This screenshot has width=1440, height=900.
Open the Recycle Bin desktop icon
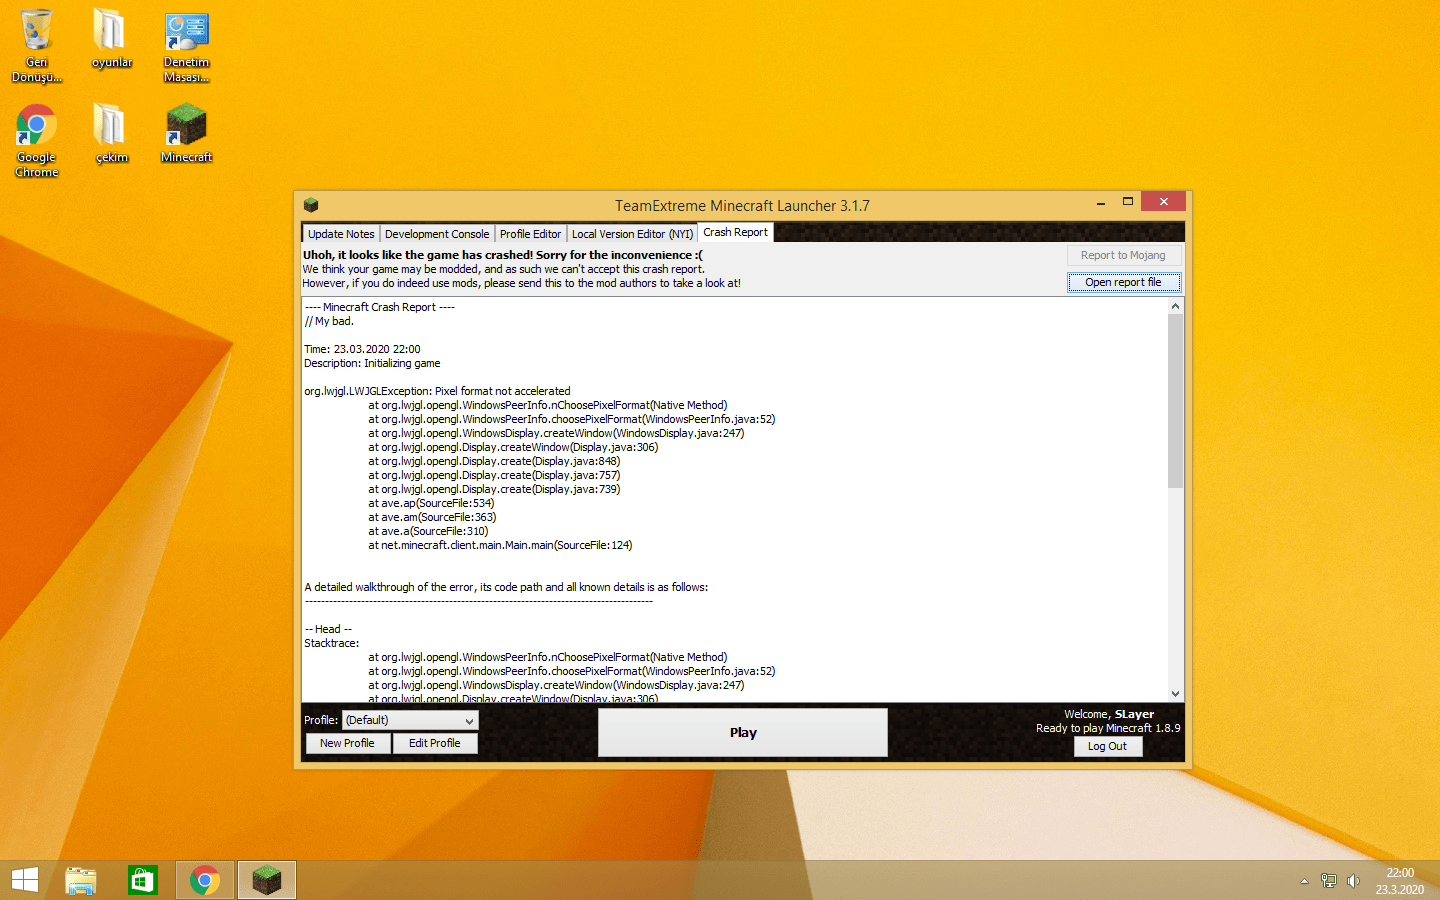[x=37, y=46]
